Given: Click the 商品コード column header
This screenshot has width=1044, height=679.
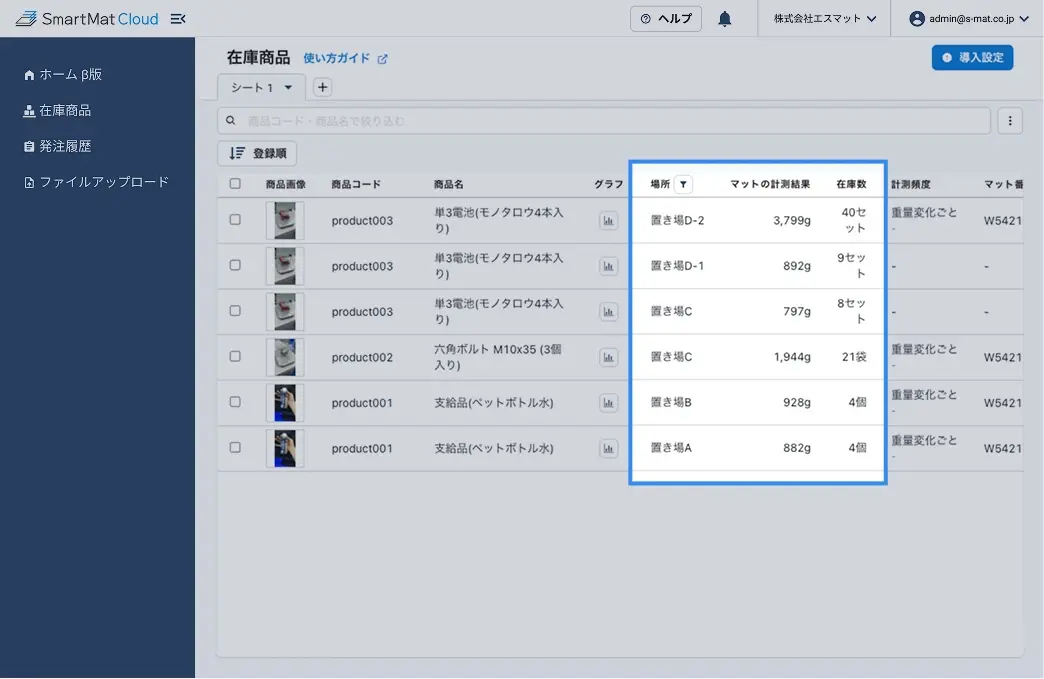Looking at the screenshot, I should 356,184.
